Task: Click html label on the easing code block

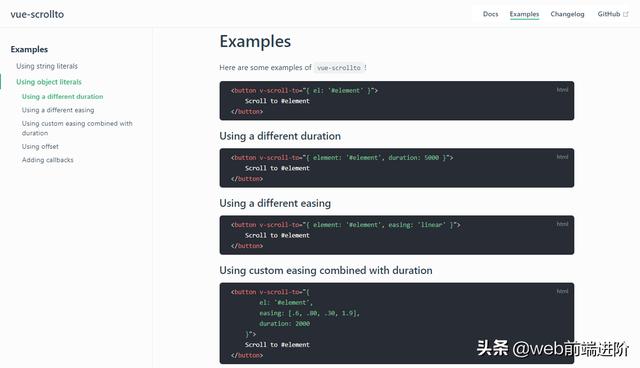Action: (562, 224)
